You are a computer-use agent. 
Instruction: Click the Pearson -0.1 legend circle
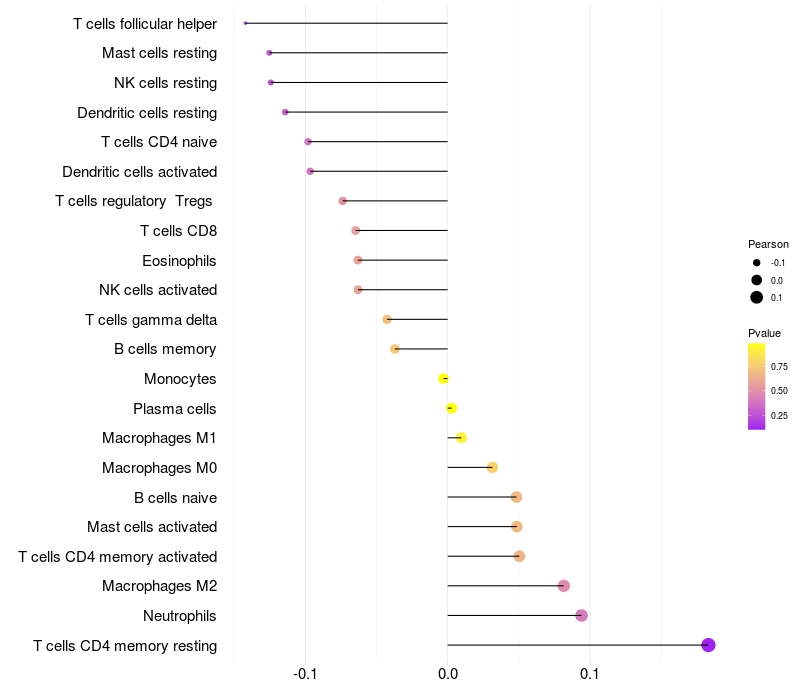coord(756,263)
